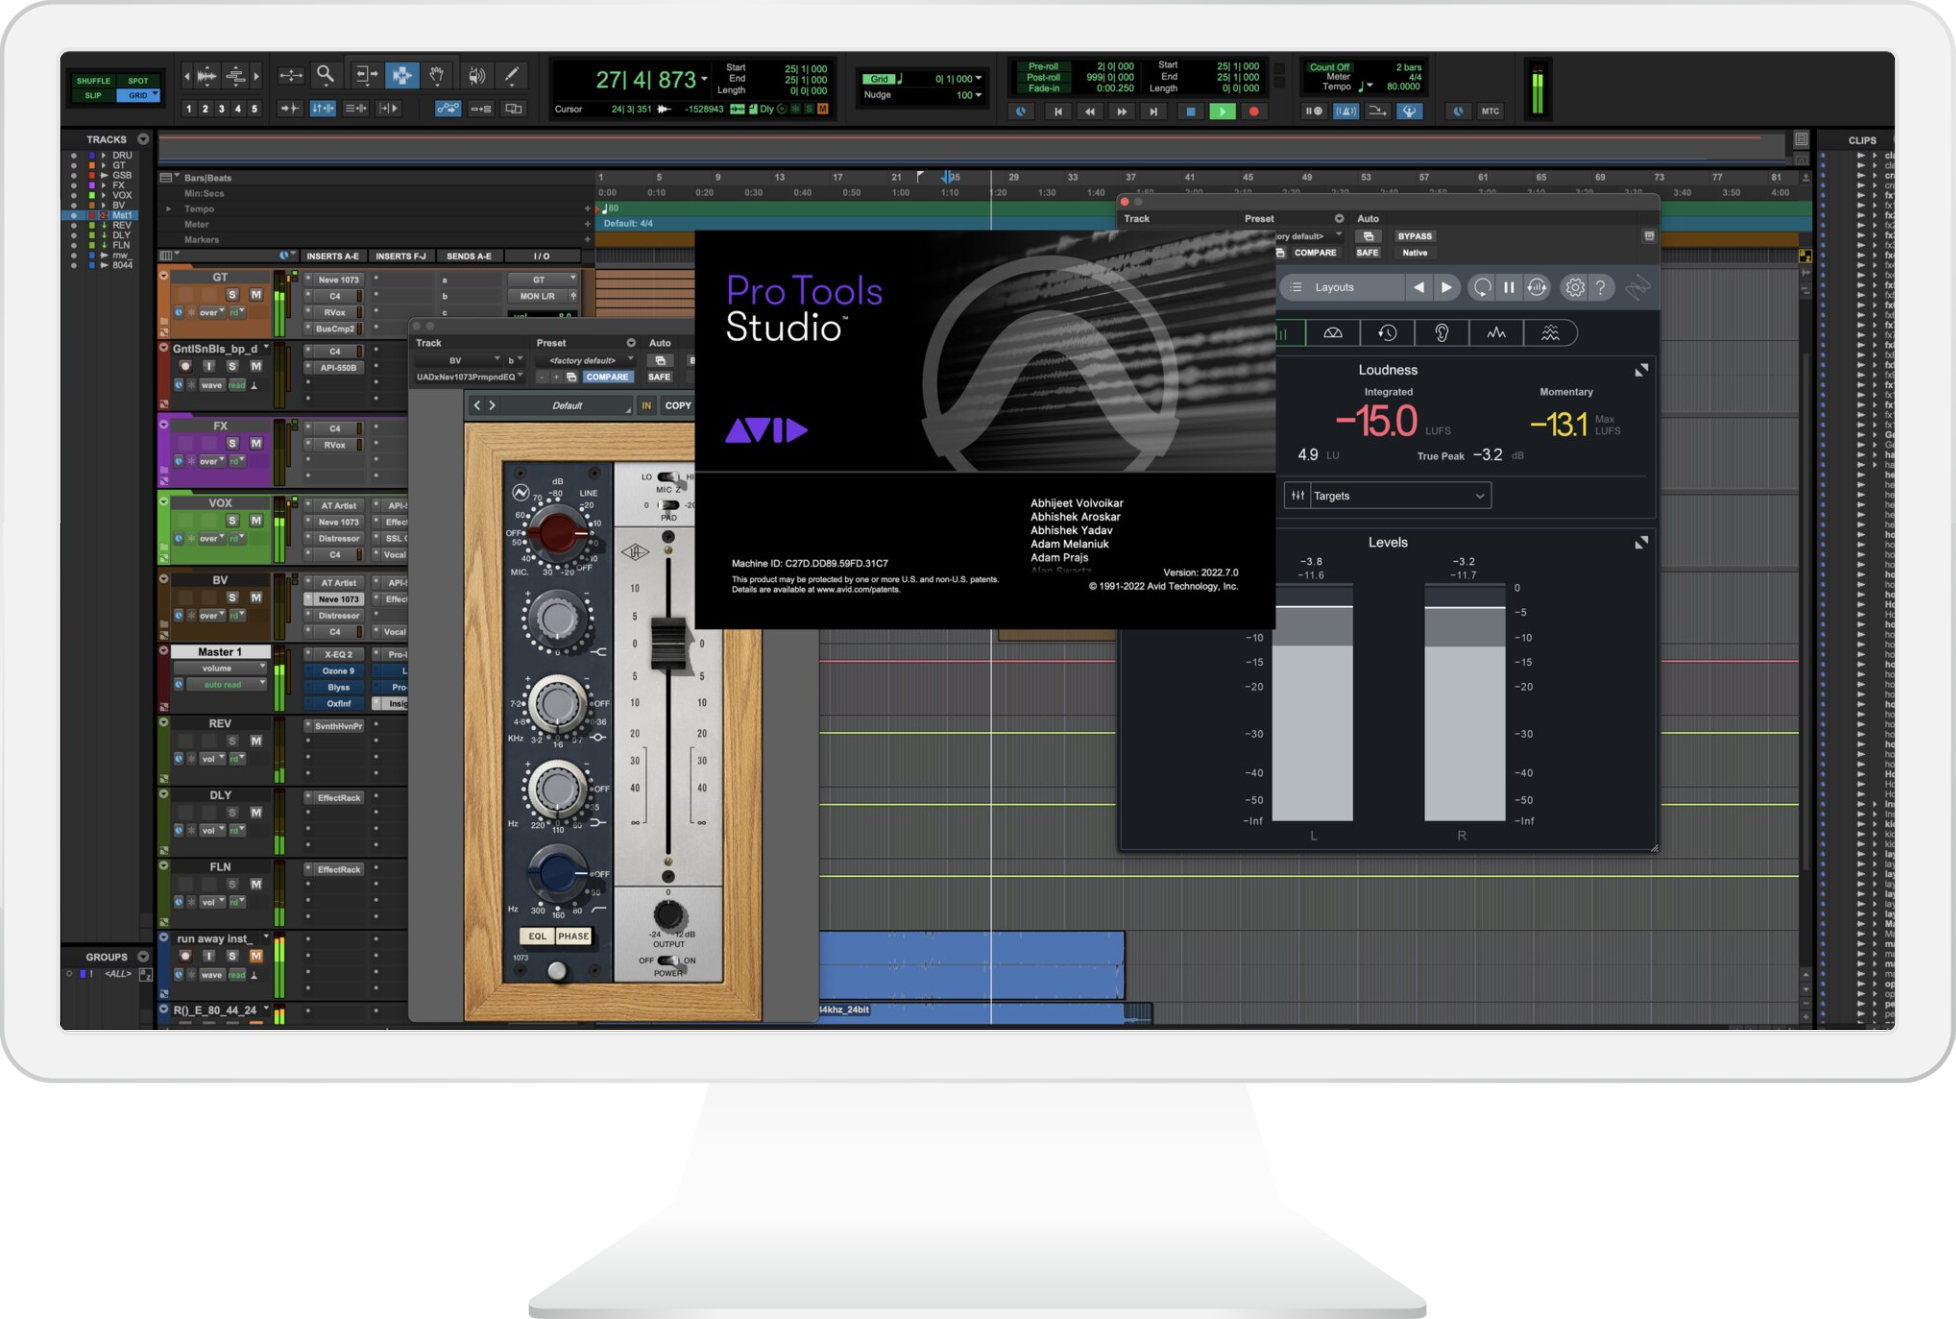Click the reset circular arrow in loudness plugin

point(1482,288)
